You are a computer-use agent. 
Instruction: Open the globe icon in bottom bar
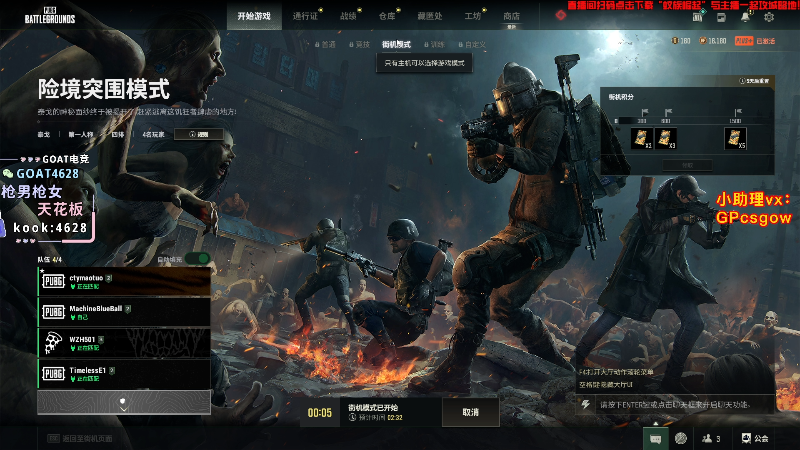coord(681,438)
